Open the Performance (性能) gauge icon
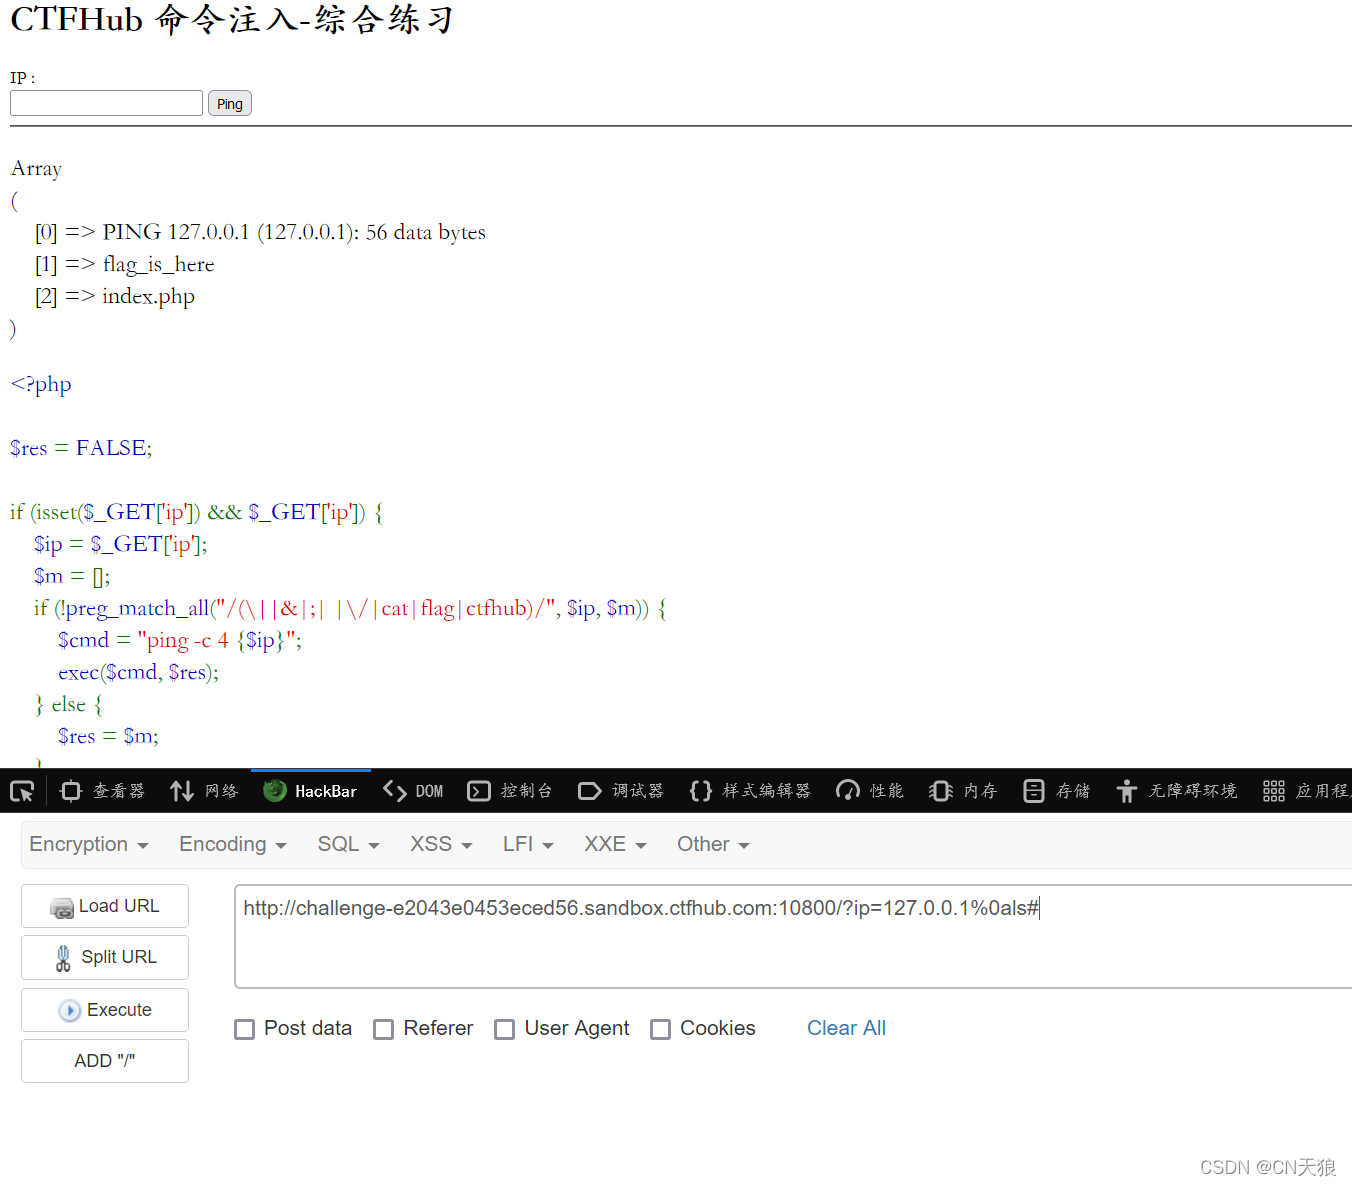This screenshot has height=1186, width=1352. (848, 791)
